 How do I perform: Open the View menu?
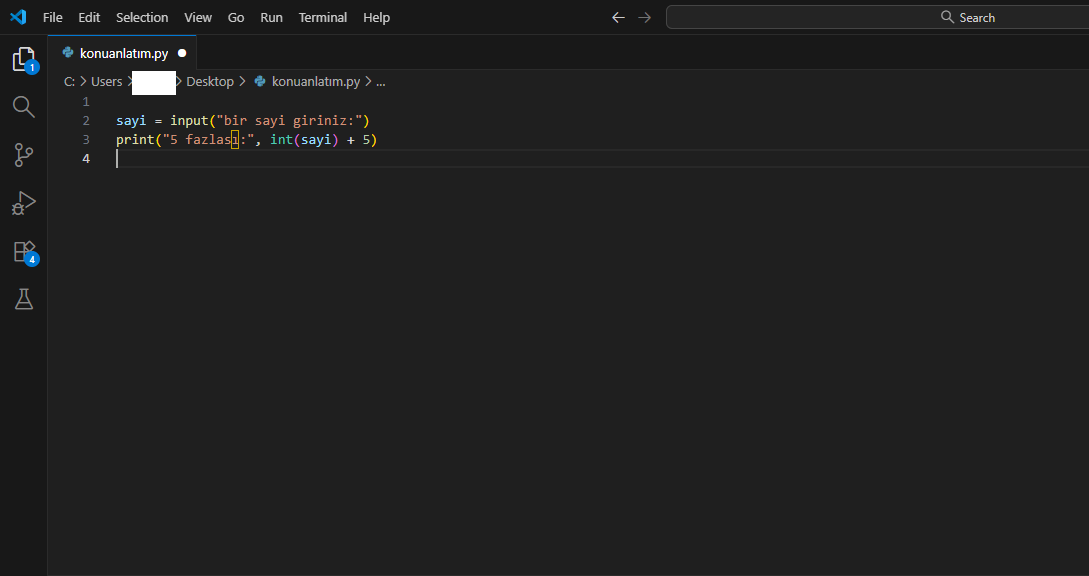[x=198, y=17]
